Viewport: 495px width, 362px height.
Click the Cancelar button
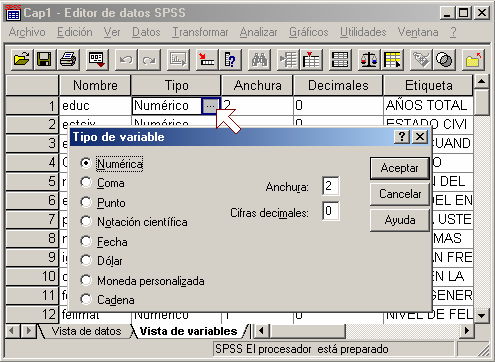[400, 194]
